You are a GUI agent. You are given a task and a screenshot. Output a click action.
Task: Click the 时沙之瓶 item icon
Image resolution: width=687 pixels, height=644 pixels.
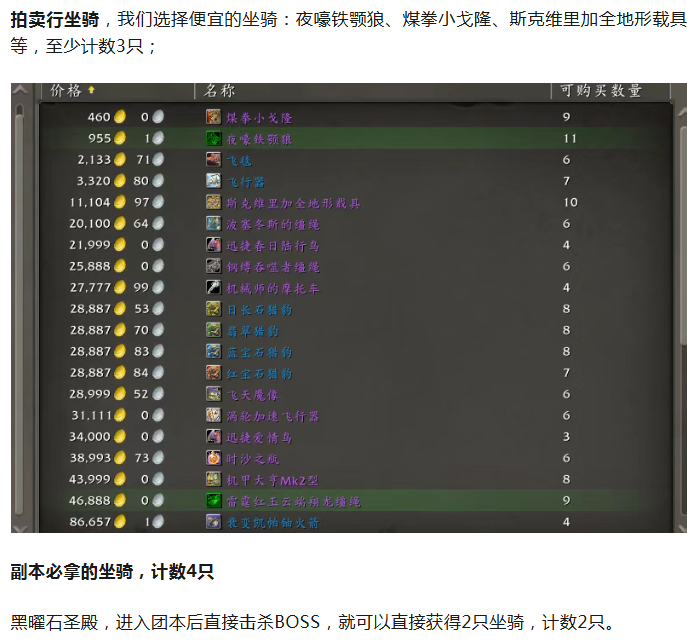point(213,457)
